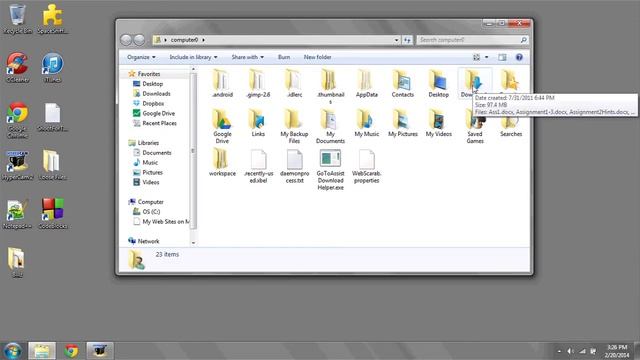Screen dimensions: 640x360
Task: Click computer0 in the address path
Action: pyautogui.click(x=184, y=40)
